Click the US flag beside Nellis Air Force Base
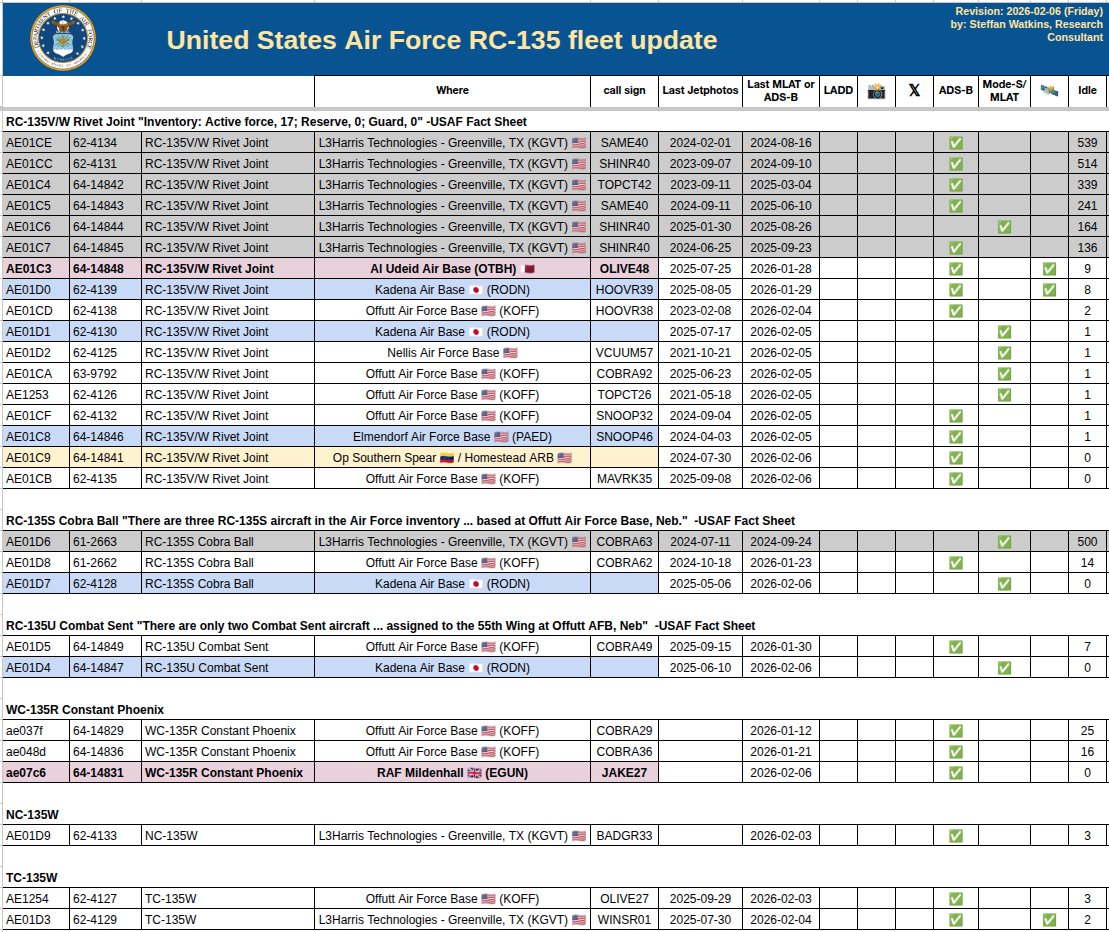The width and height of the screenshot is (1109, 932). 510,353
